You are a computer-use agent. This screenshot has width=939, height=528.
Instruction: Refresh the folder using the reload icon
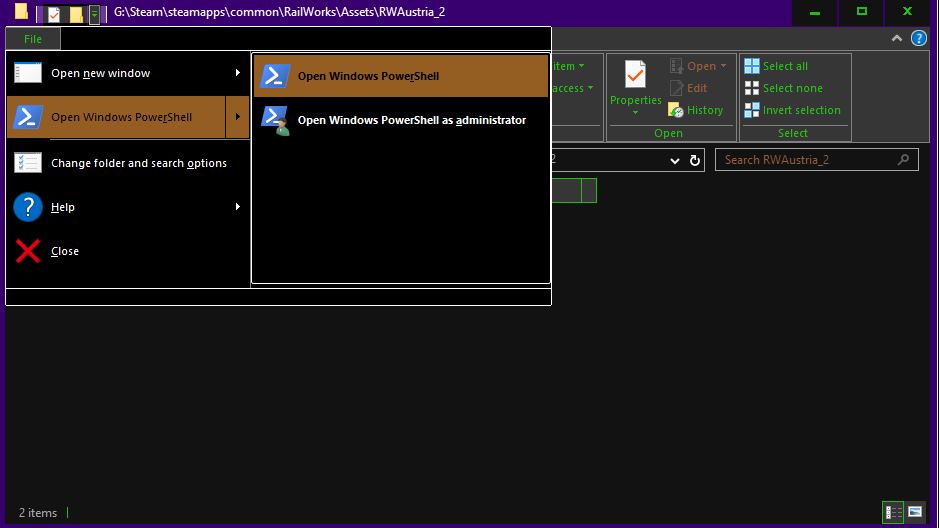[695, 160]
